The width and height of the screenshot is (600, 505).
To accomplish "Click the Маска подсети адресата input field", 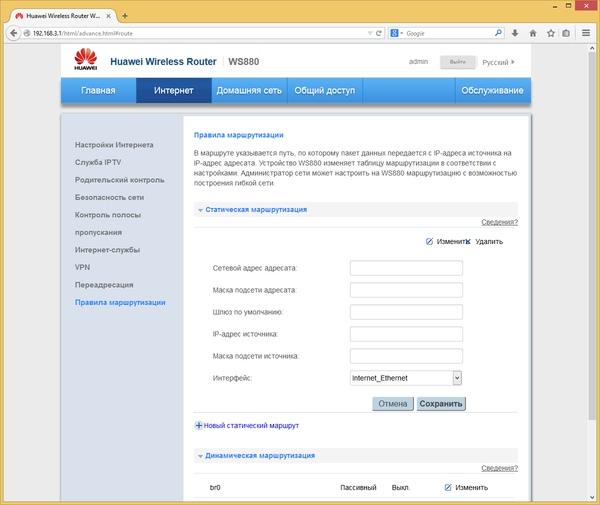I will [406, 290].
